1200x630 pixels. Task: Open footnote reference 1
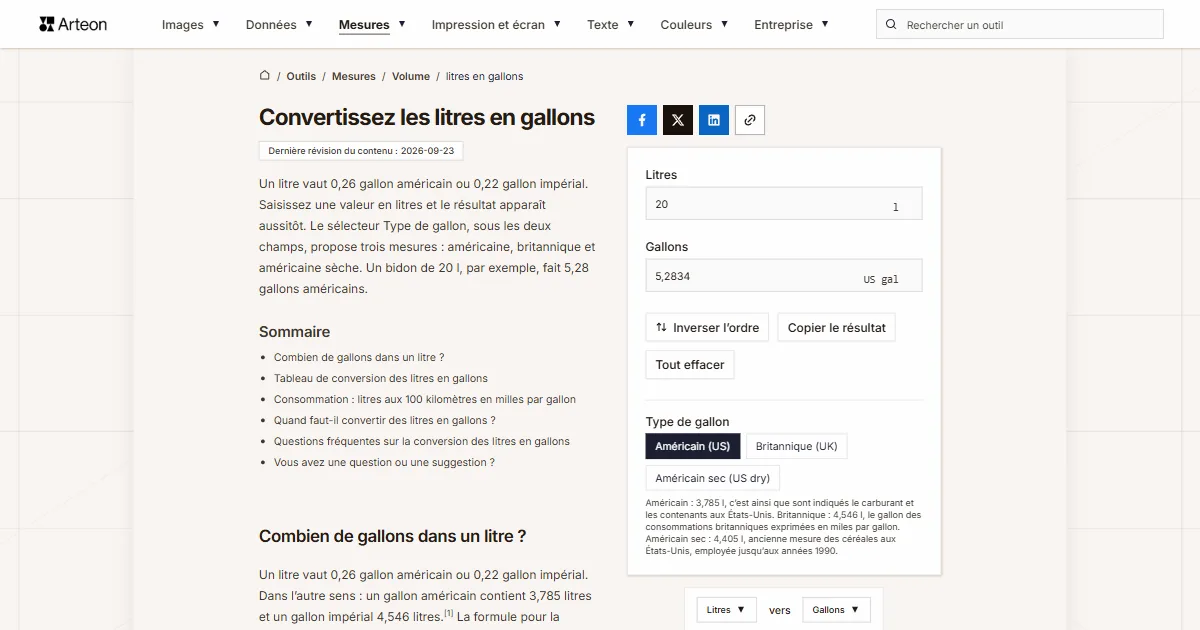pyautogui.click(x=449, y=614)
